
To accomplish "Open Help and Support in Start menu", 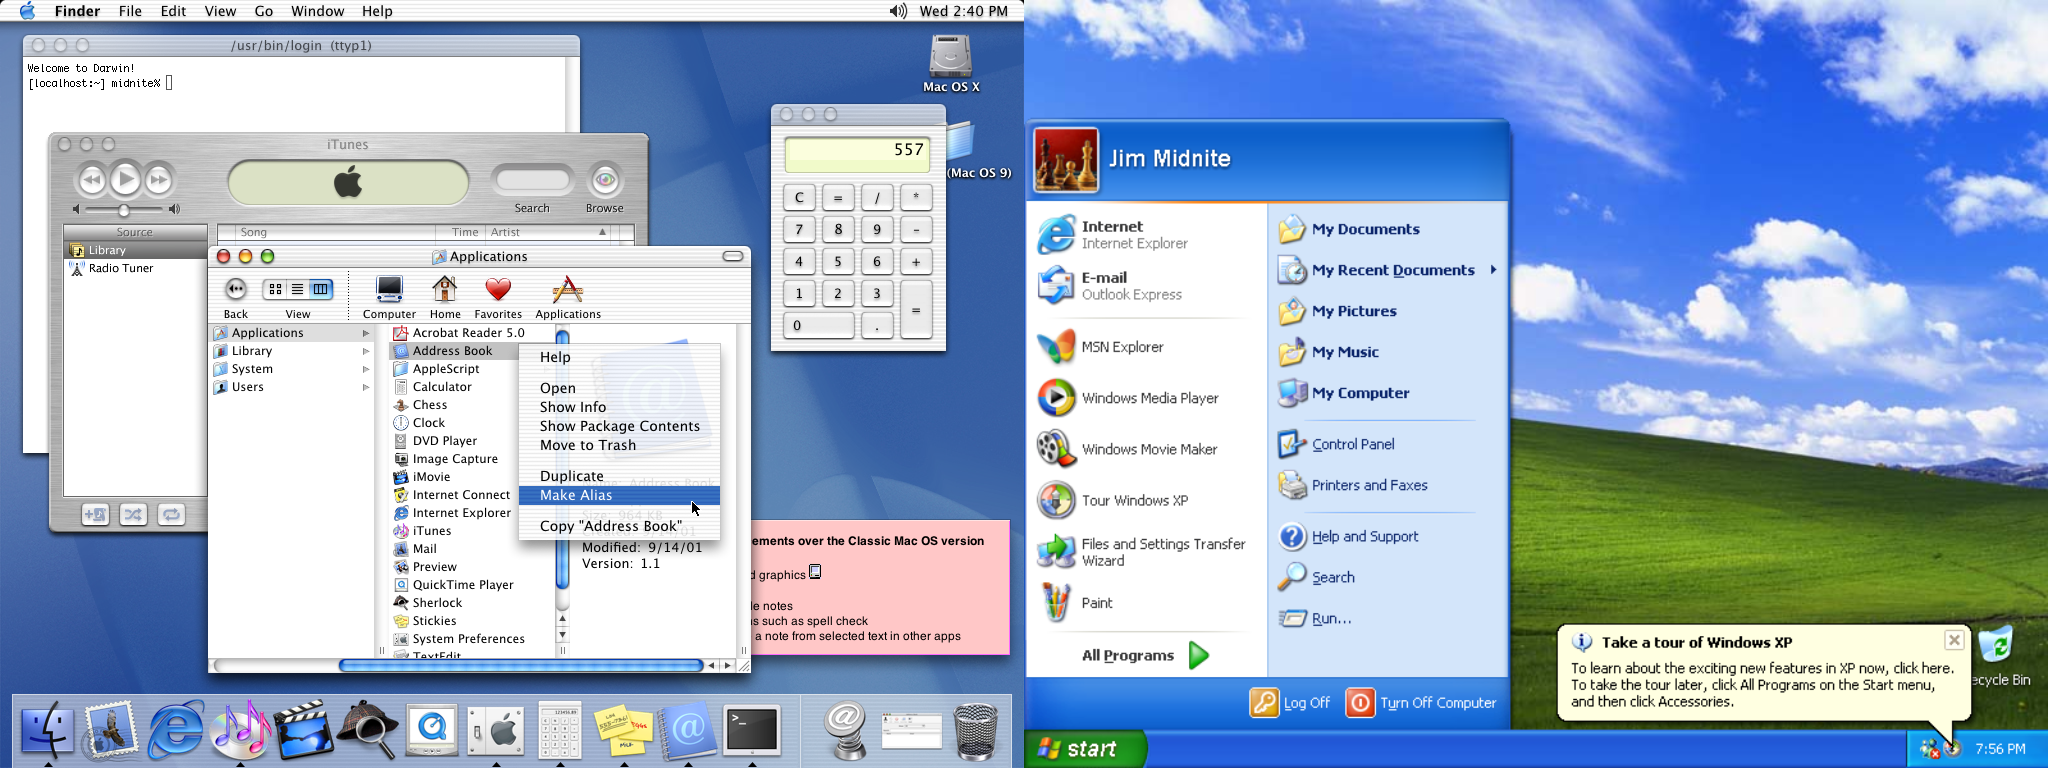I will click(1349, 536).
